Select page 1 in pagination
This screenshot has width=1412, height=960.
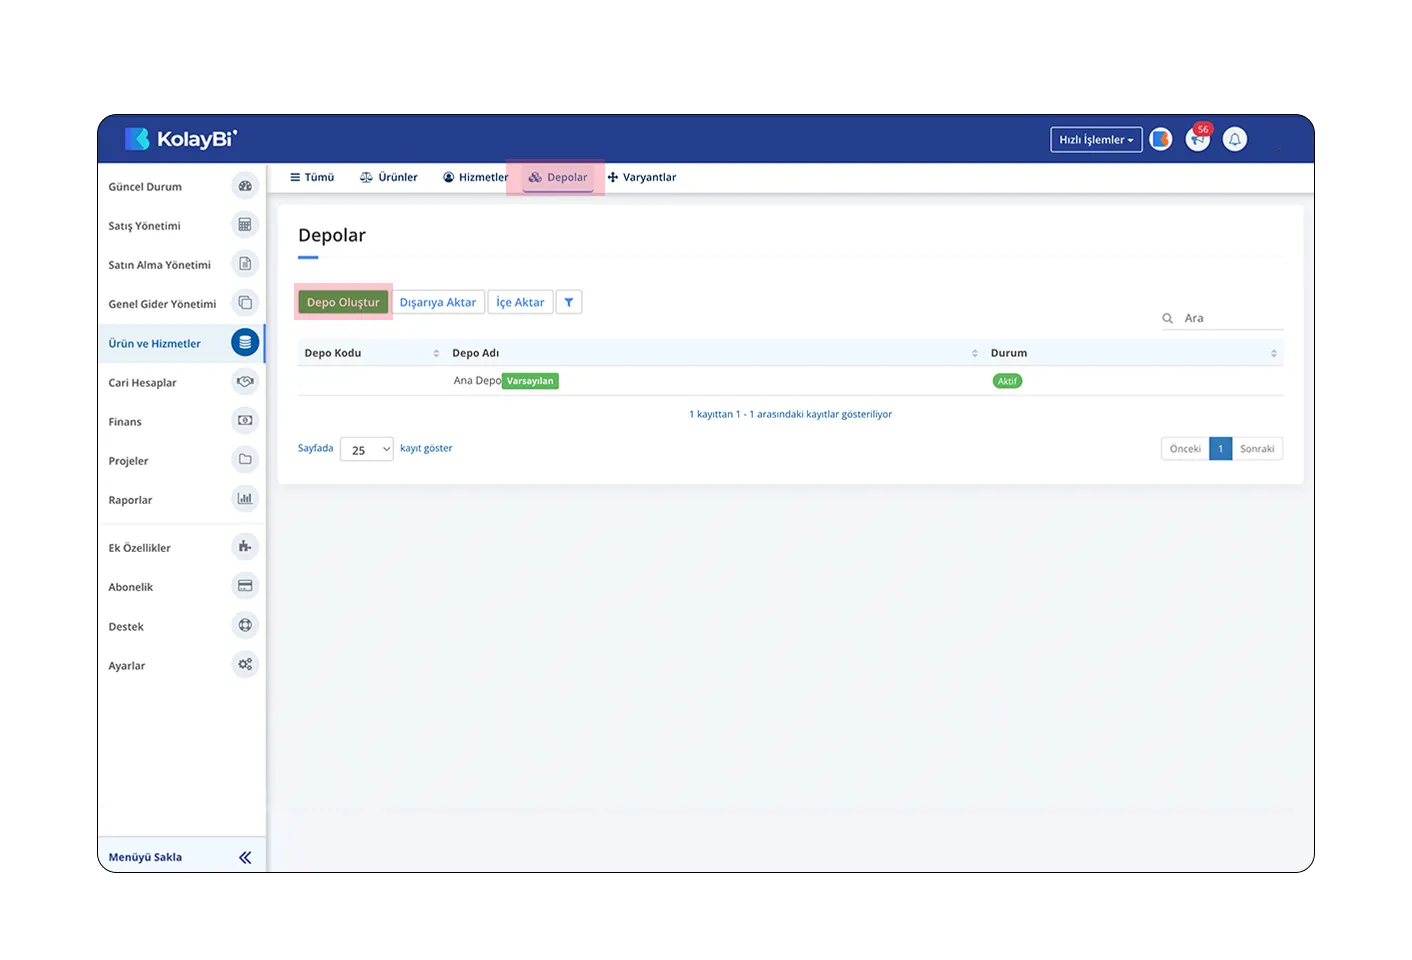[x=1220, y=449]
